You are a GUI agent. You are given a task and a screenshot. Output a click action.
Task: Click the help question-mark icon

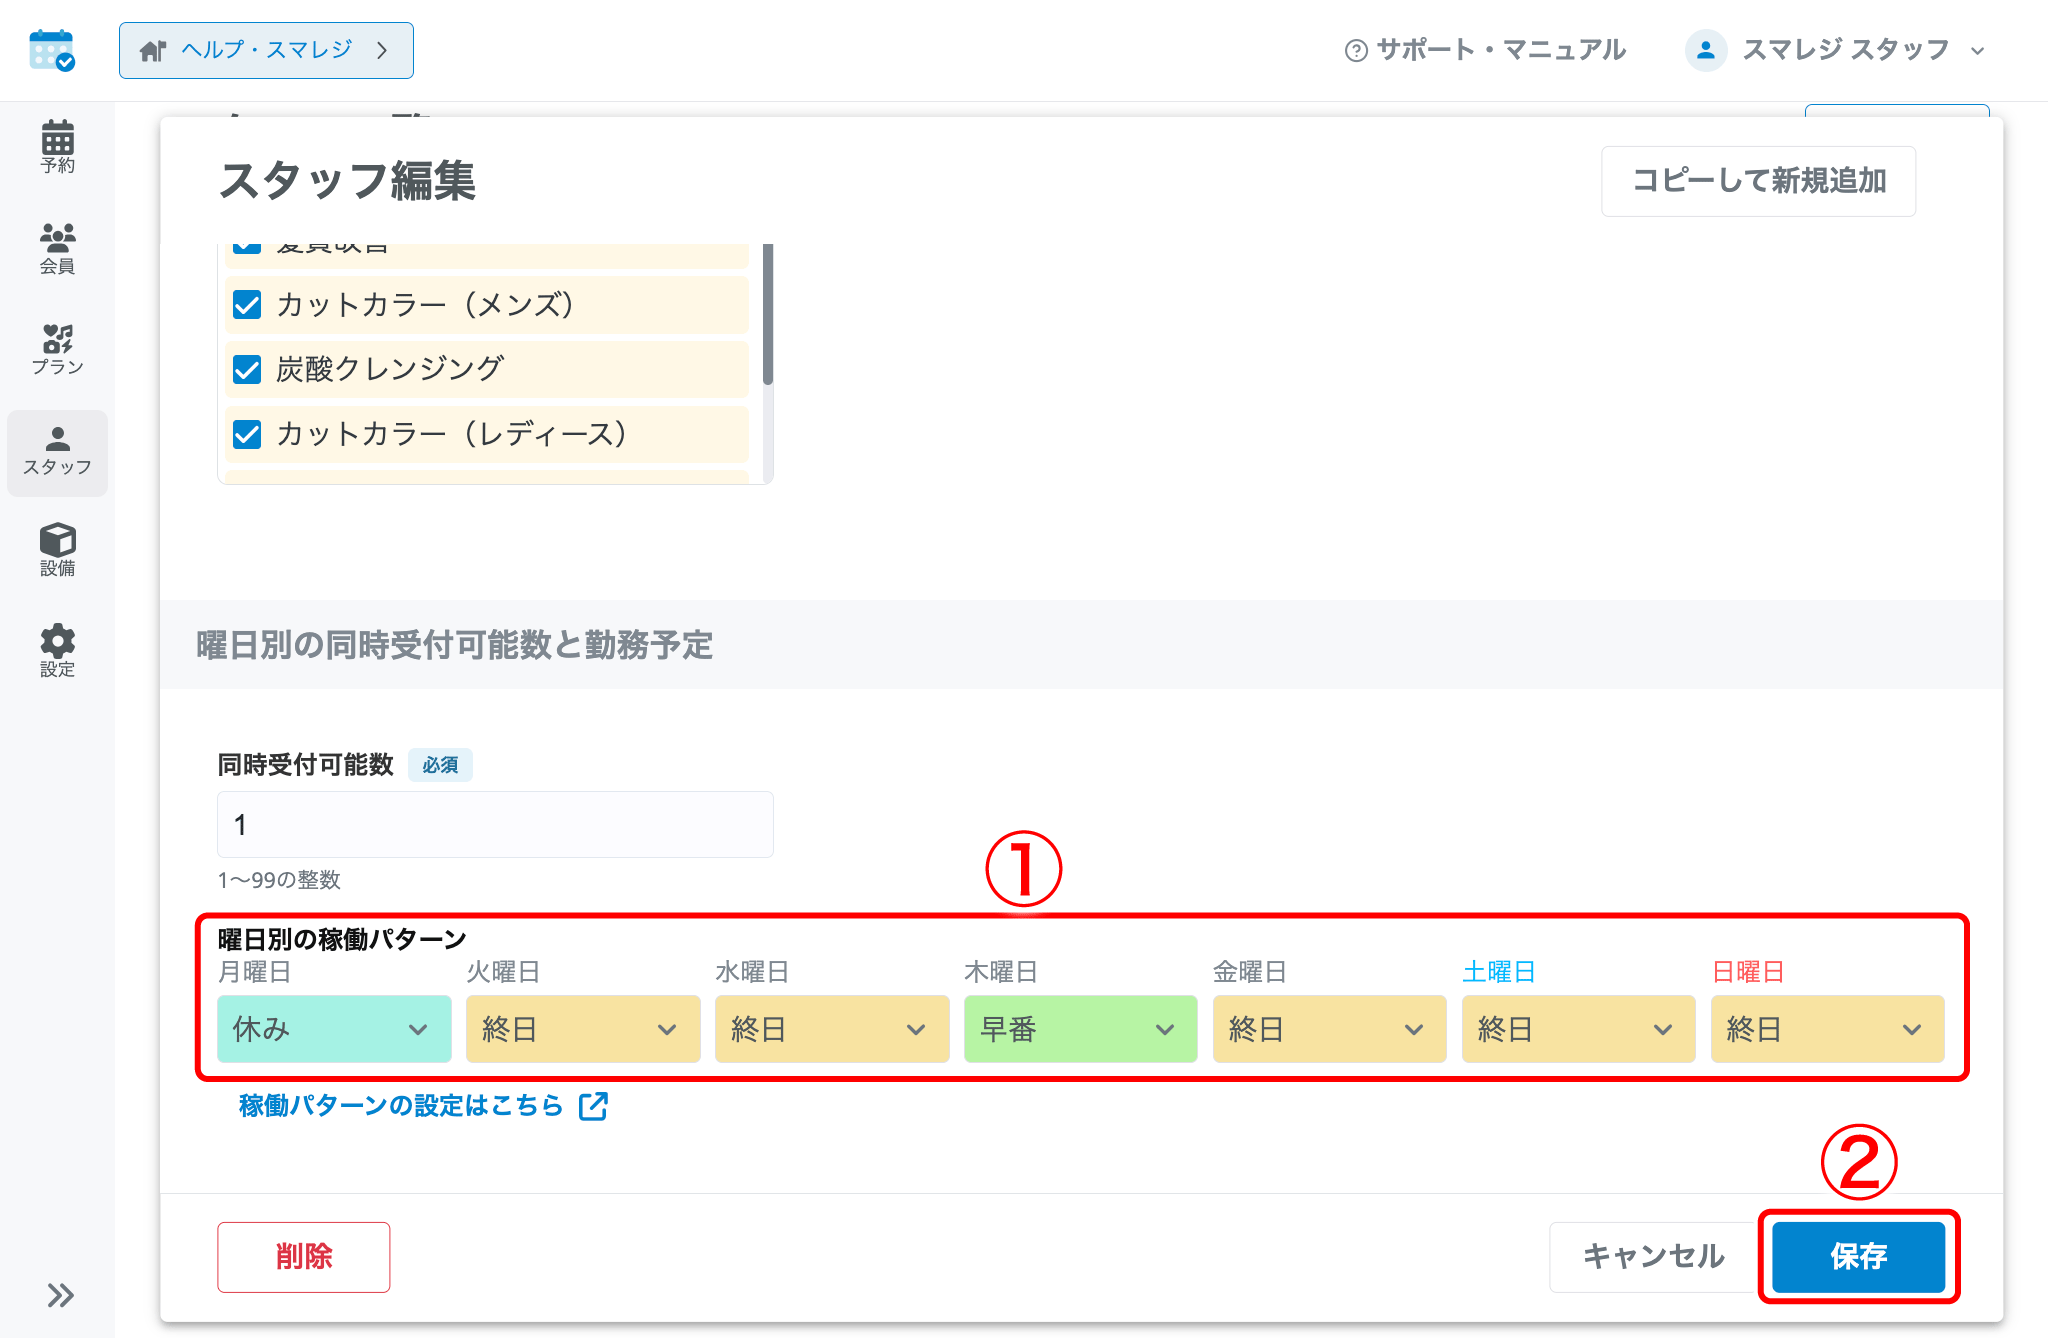pyautogui.click(x=1356, y=51)
